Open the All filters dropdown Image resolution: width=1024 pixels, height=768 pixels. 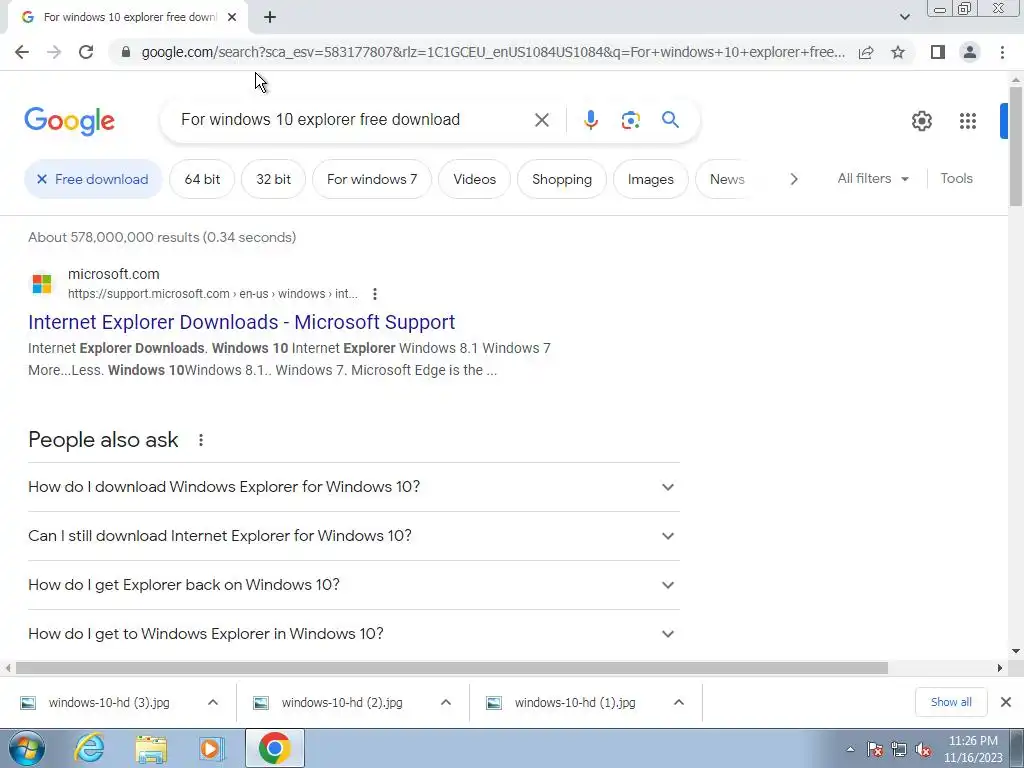(x=873, y=178)
